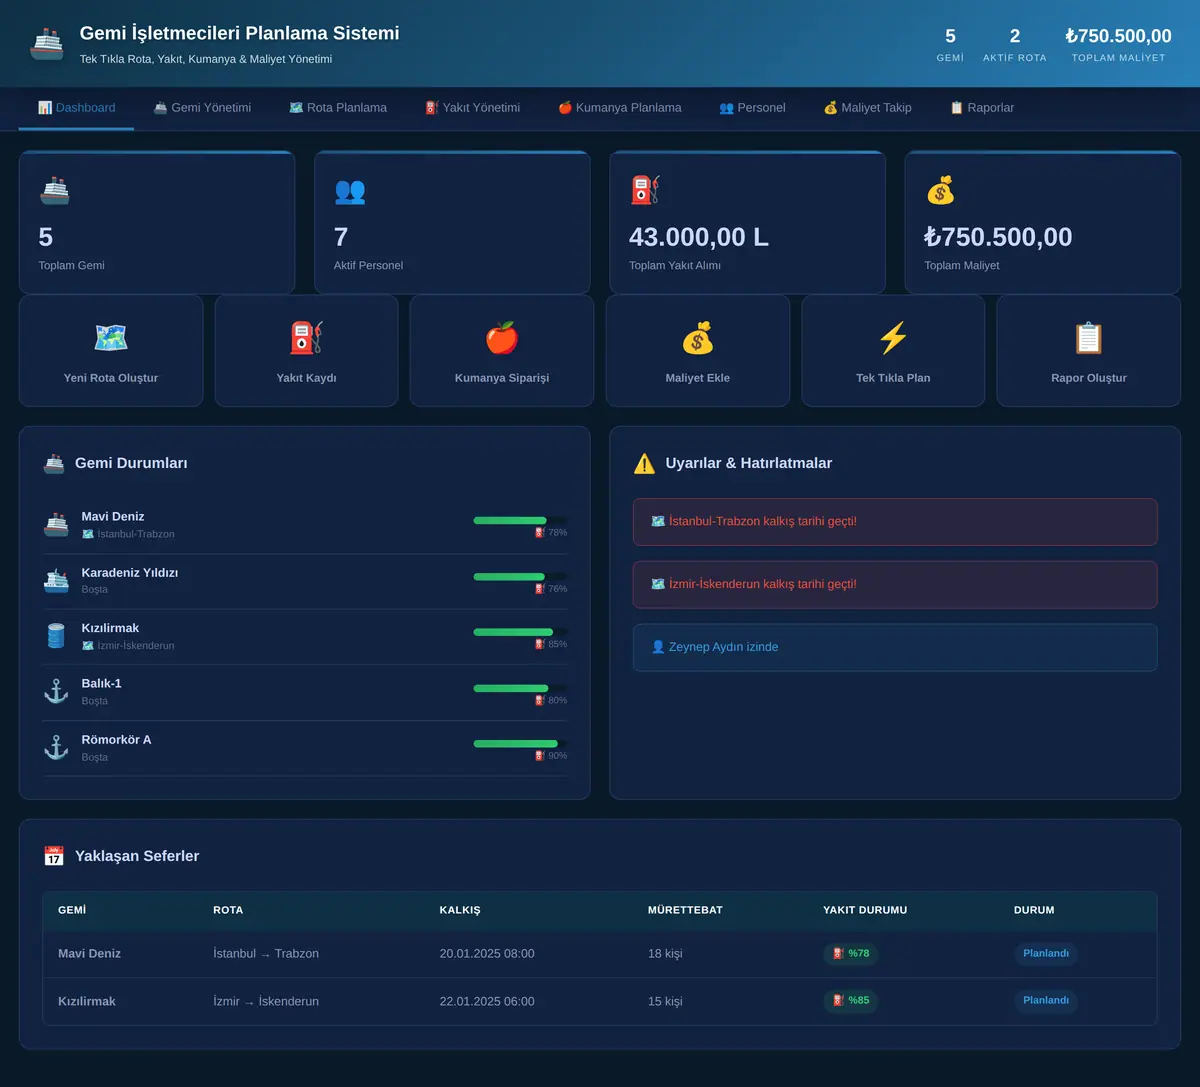1200x1087 pixels.
Task: Click the Tek Tıkla Plan label
Action: coord(893,378)
